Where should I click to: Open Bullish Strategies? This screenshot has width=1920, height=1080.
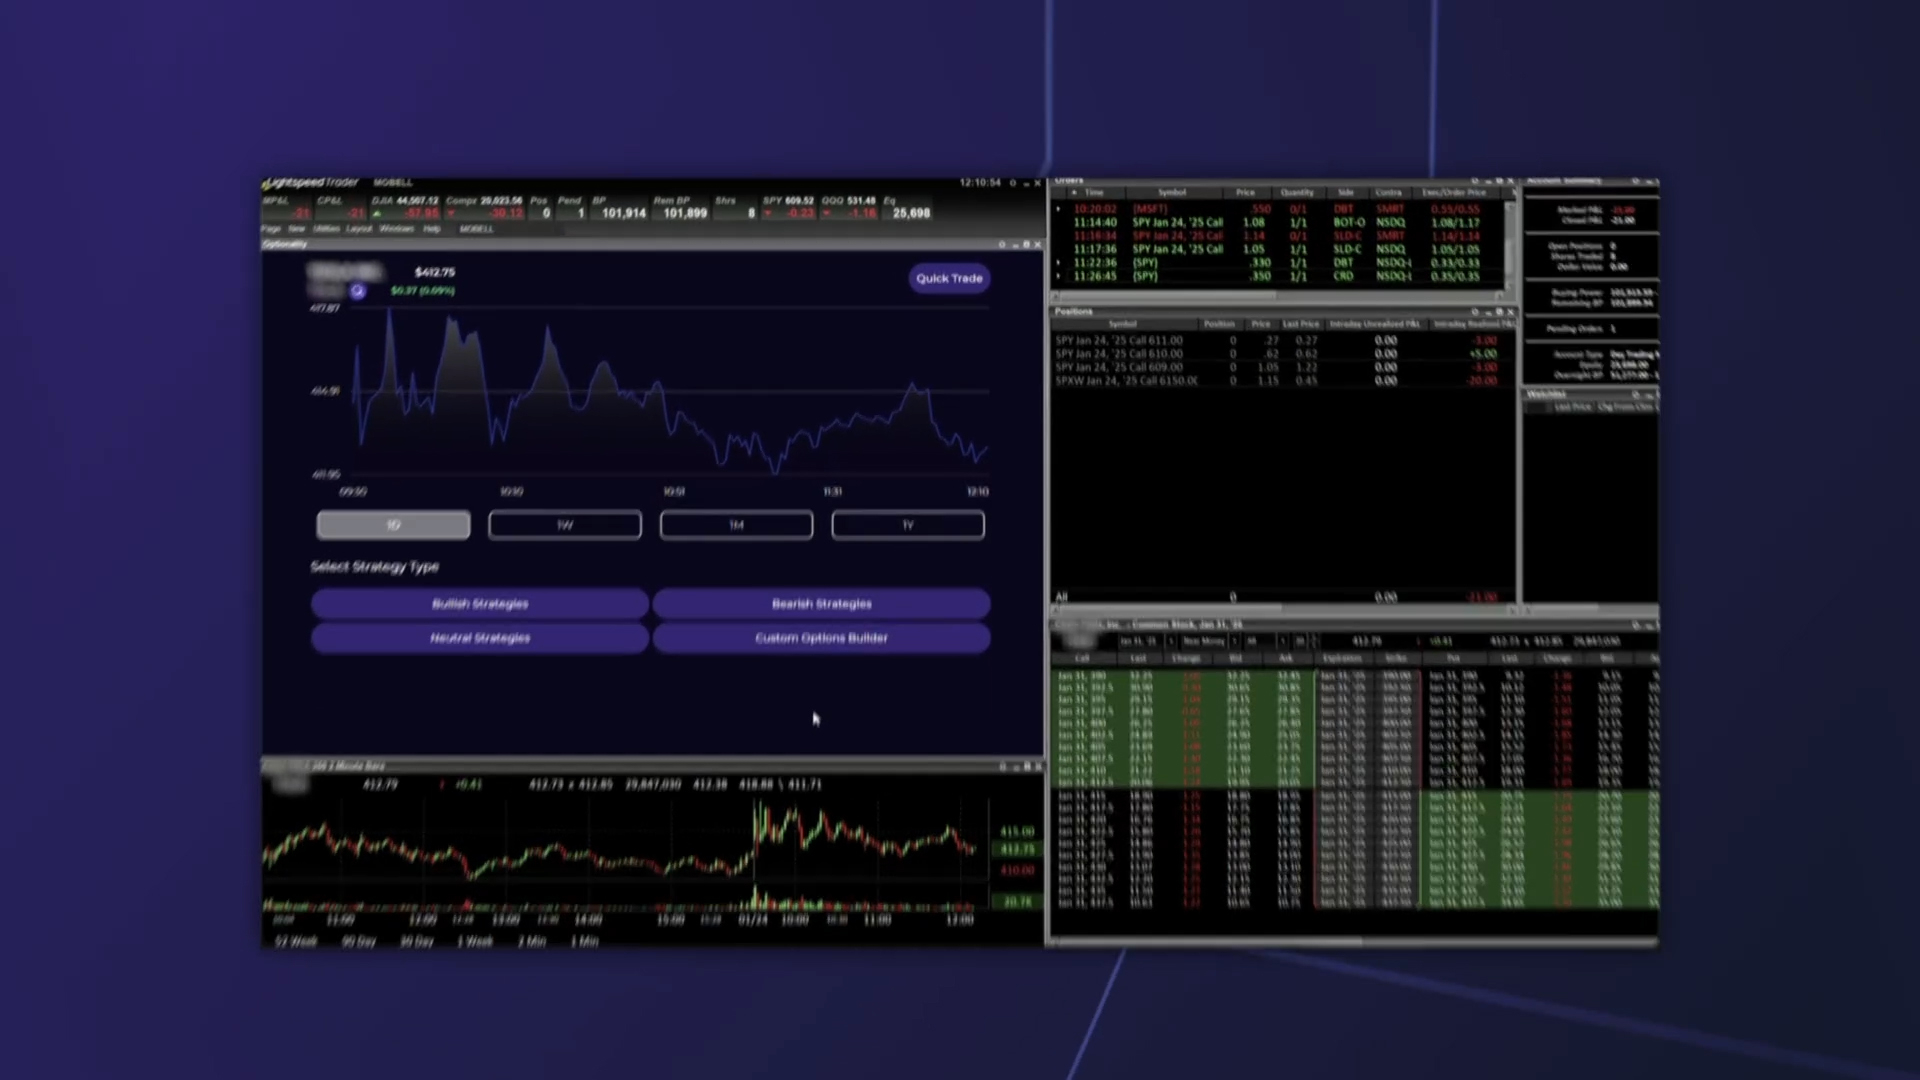pyautogui.click(x=480, y=604)
